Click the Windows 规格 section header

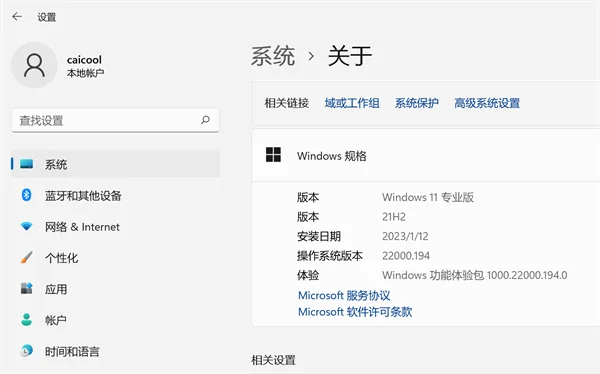426,155
